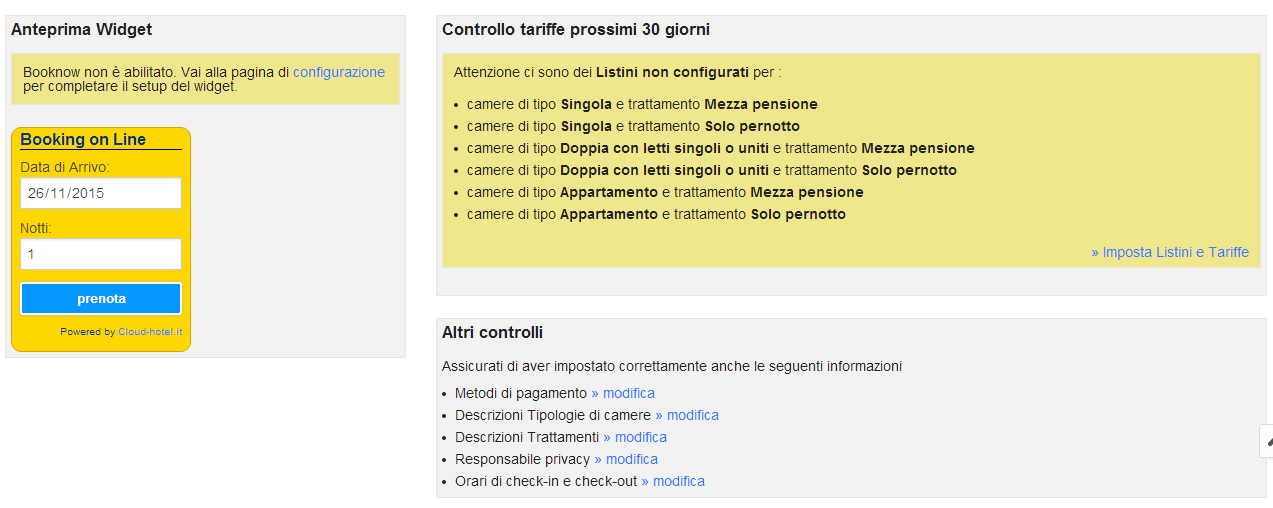Visit the Cloud-hotel.it powered-by link

150,332
